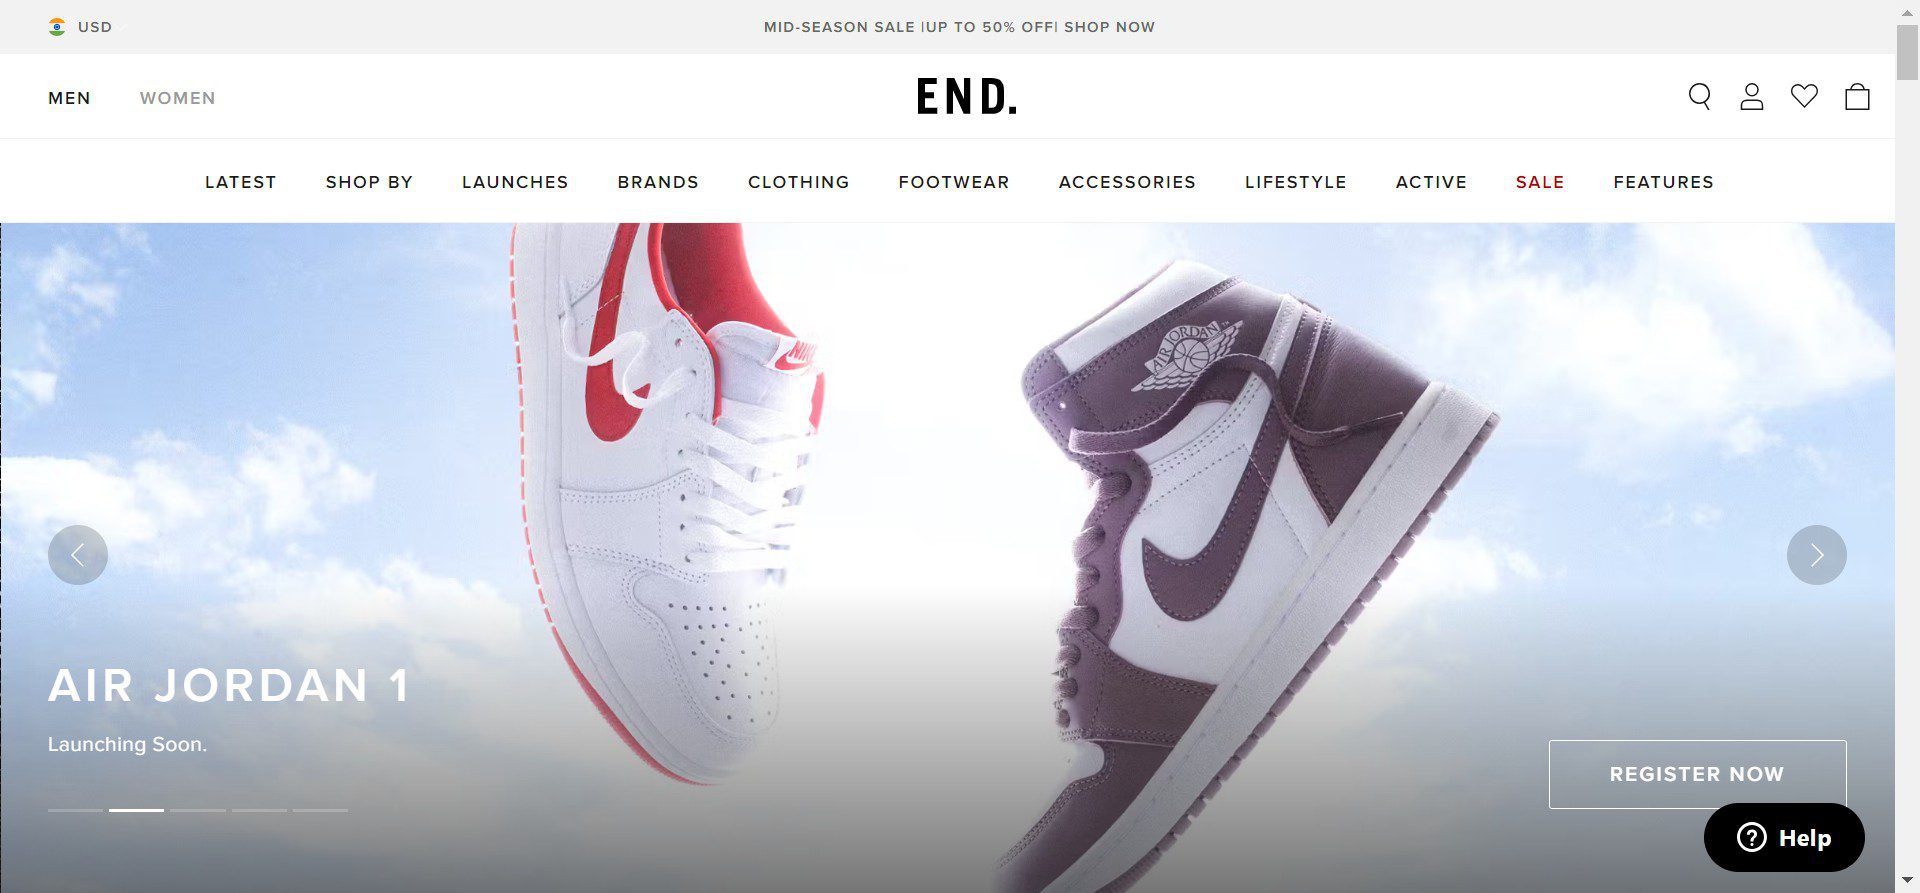Click the END. logo

click(967, 97)
